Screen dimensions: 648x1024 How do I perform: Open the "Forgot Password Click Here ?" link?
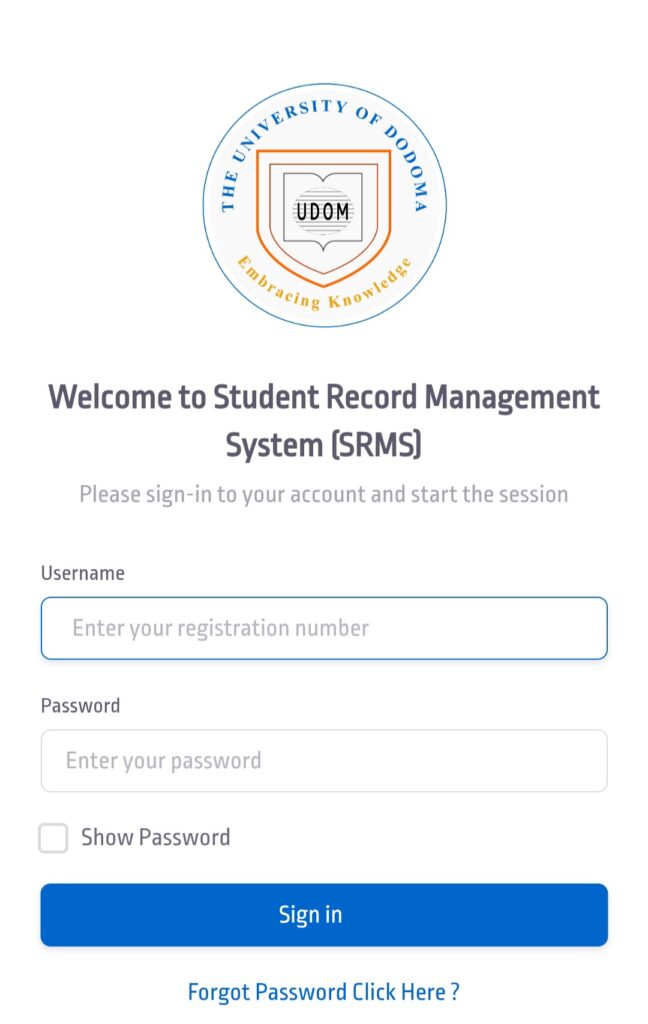tap(324, 992)
